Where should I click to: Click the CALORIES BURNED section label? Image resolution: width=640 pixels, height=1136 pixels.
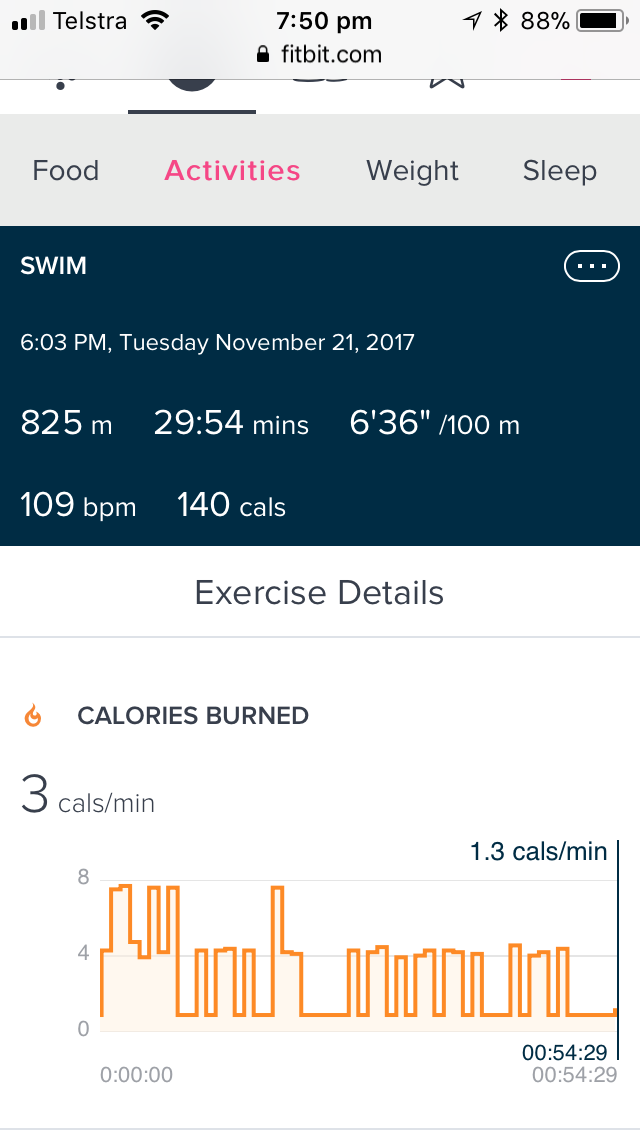point(193,716)
